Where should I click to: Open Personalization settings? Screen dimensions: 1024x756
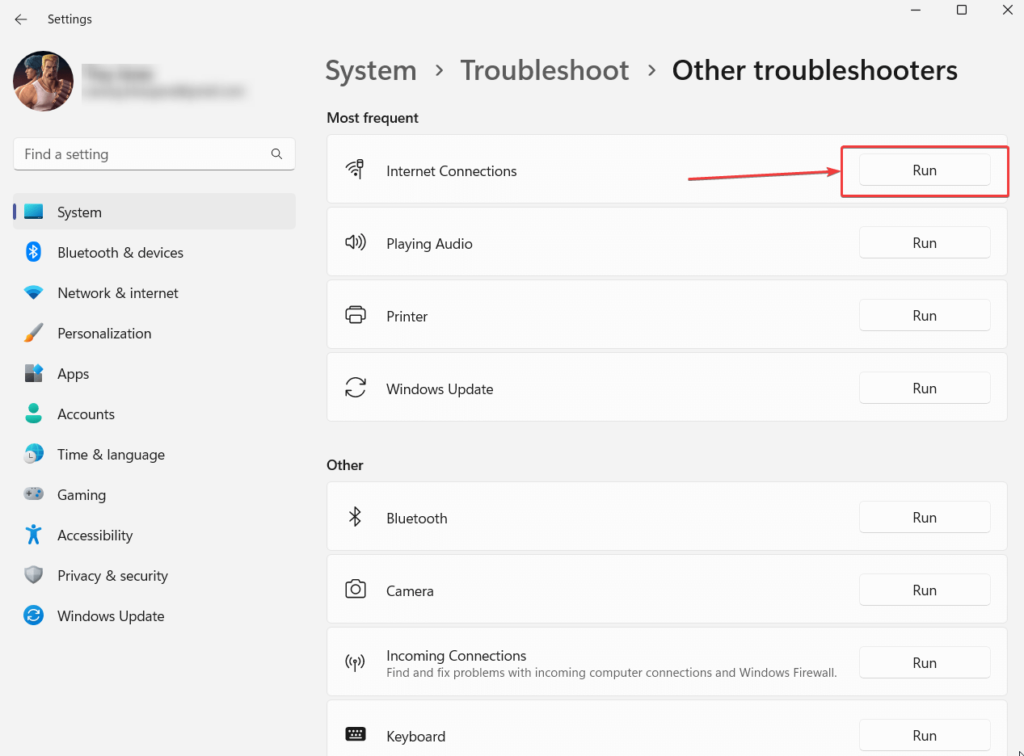[154, 334]
